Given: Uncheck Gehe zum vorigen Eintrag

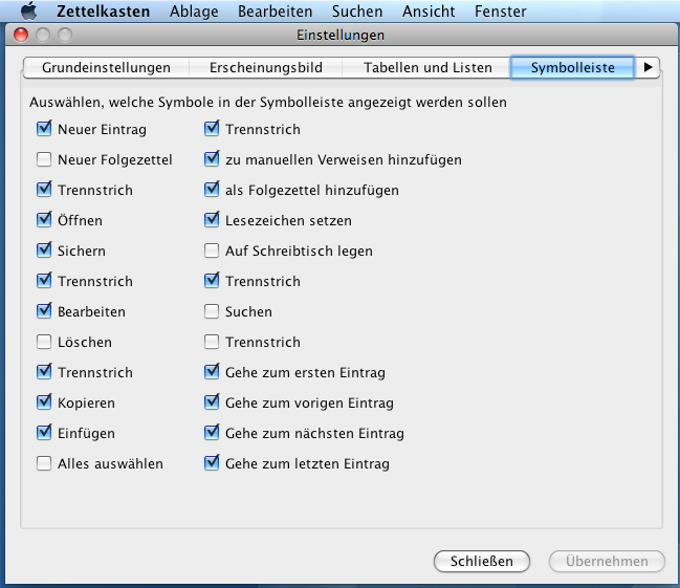Looking at the screenshot, I should coord(211,402).
